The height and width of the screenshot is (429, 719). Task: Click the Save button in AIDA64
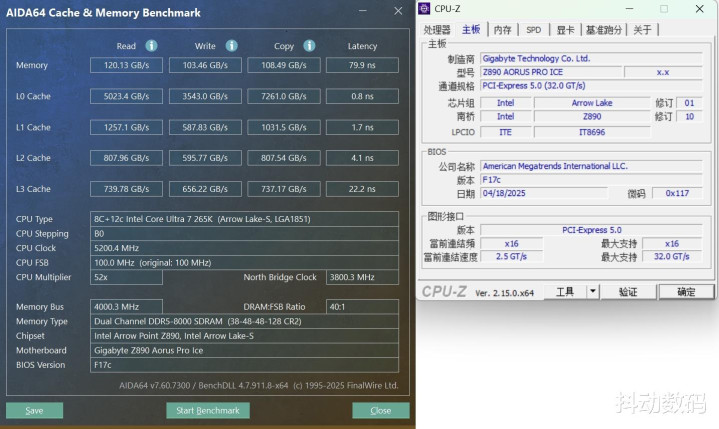tap(34, 411)
